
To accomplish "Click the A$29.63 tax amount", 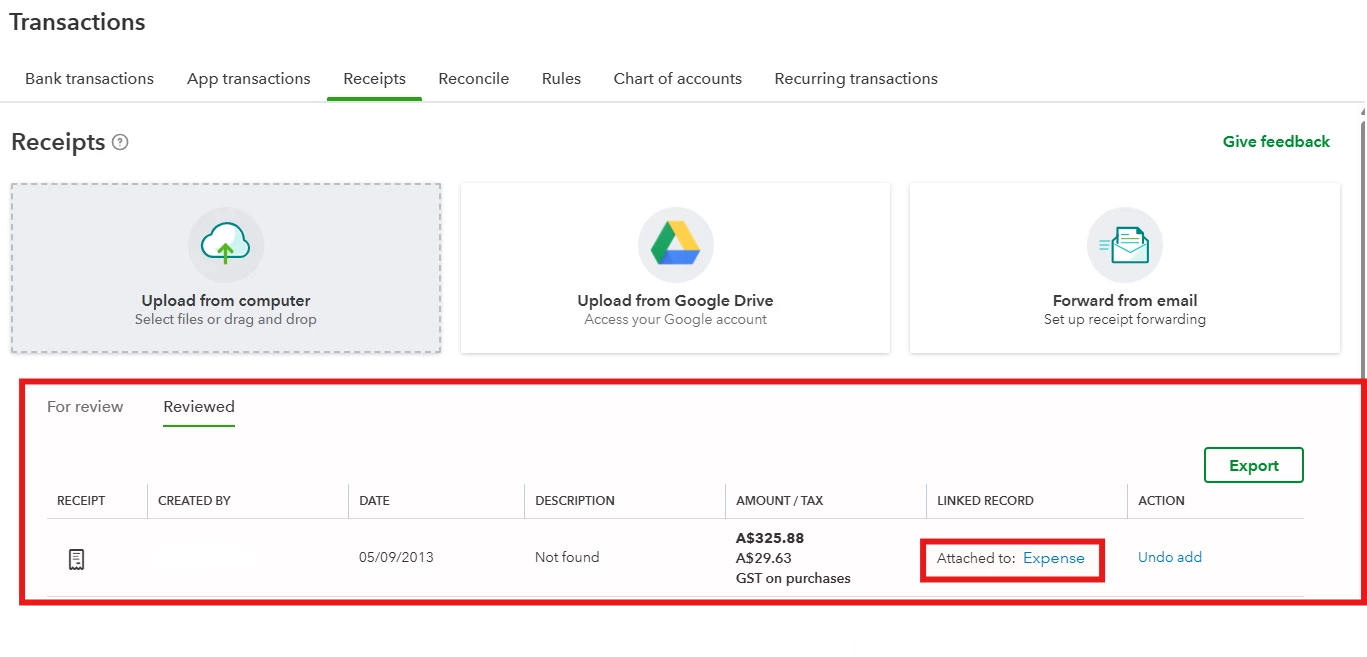I will click(764, 558).
